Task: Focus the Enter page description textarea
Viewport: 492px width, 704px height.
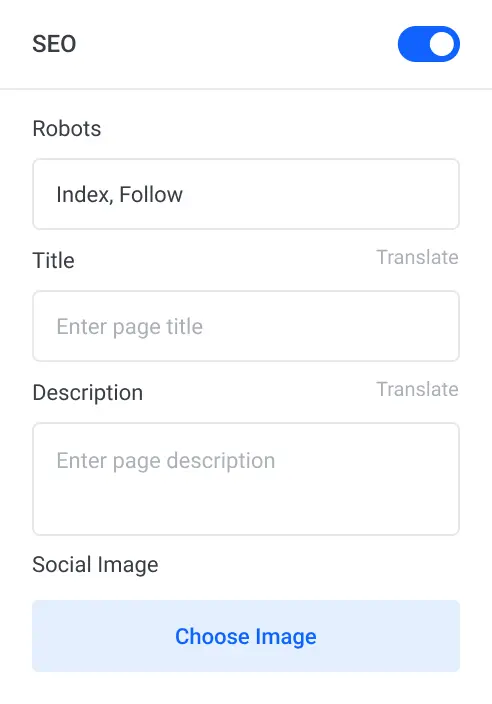Action: 246,479
